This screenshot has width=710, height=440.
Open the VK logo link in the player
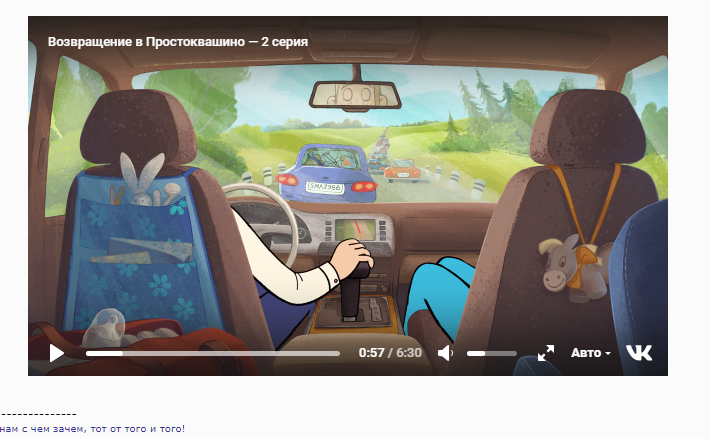tap(639, 353)
